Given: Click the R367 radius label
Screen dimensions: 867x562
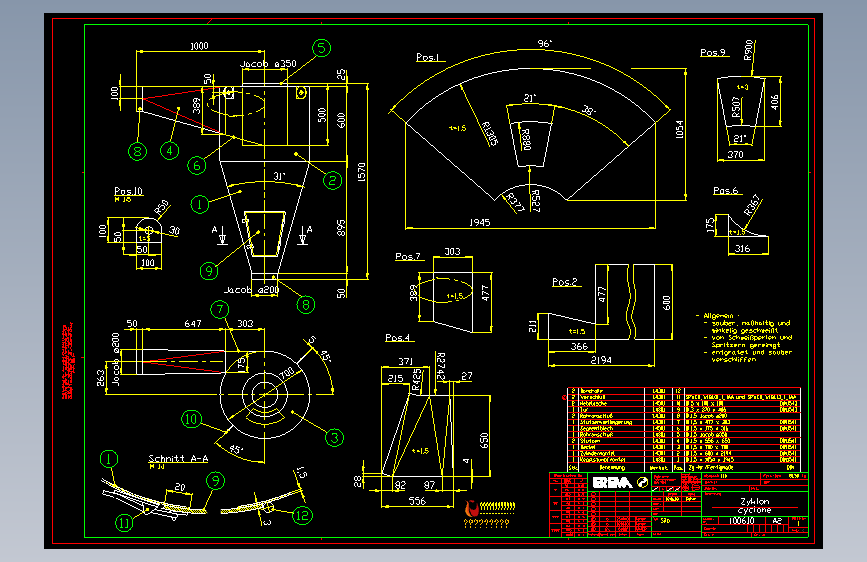Looking at the screenshot, I should 751,205.
